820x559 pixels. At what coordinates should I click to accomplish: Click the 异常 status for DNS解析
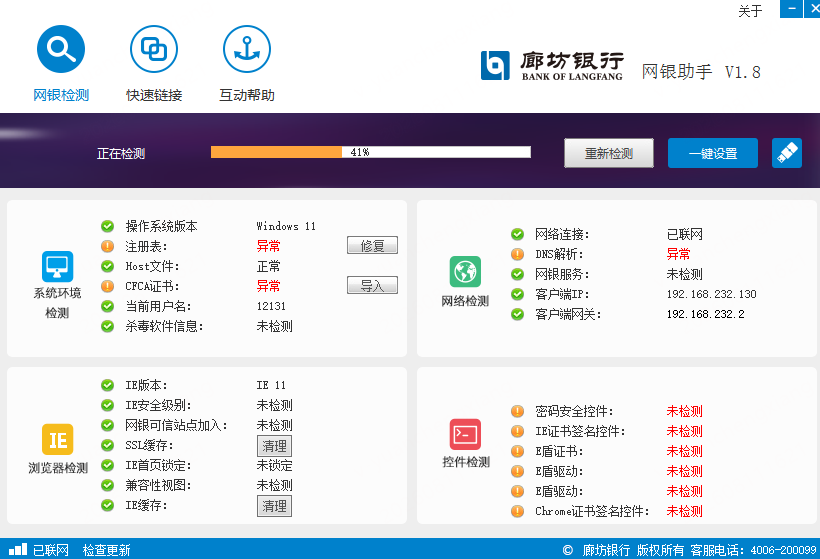pyautogui.click(x=678, y=254)
